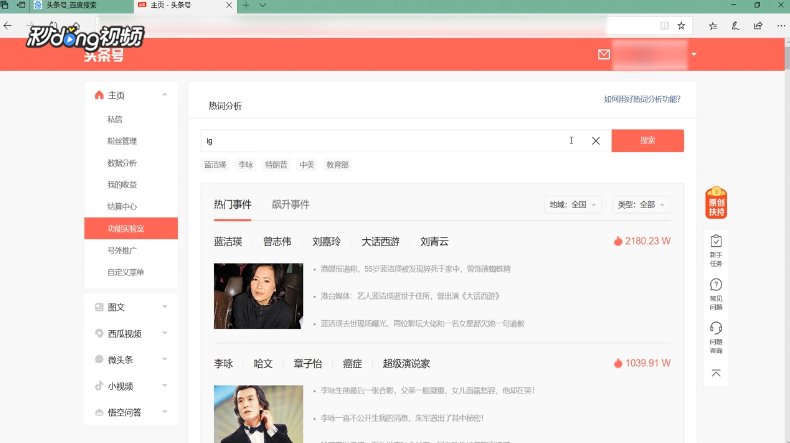
Task: Click the 章子怡 keyword in second event
Action: [307, 364]
